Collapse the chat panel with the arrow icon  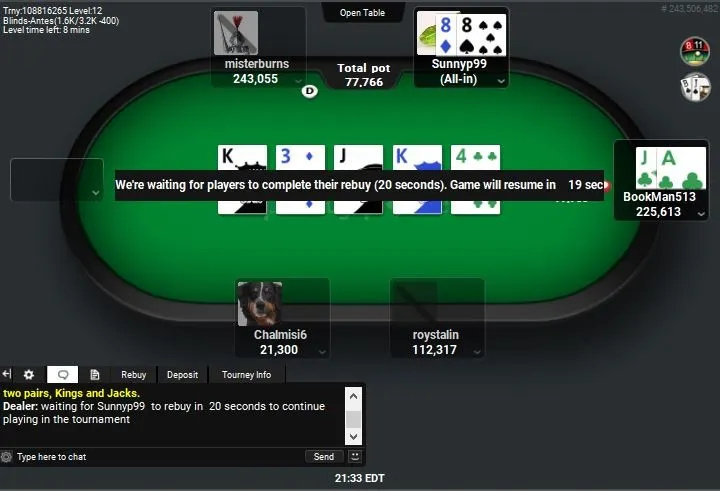(6, 374)
